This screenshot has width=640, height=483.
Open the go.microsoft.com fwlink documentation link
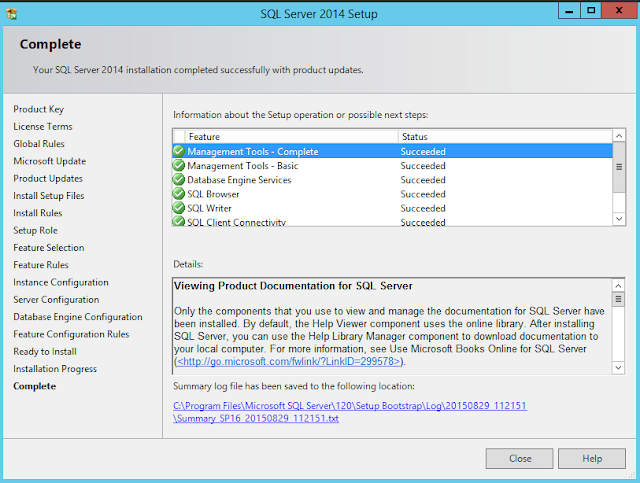(289, 361)
